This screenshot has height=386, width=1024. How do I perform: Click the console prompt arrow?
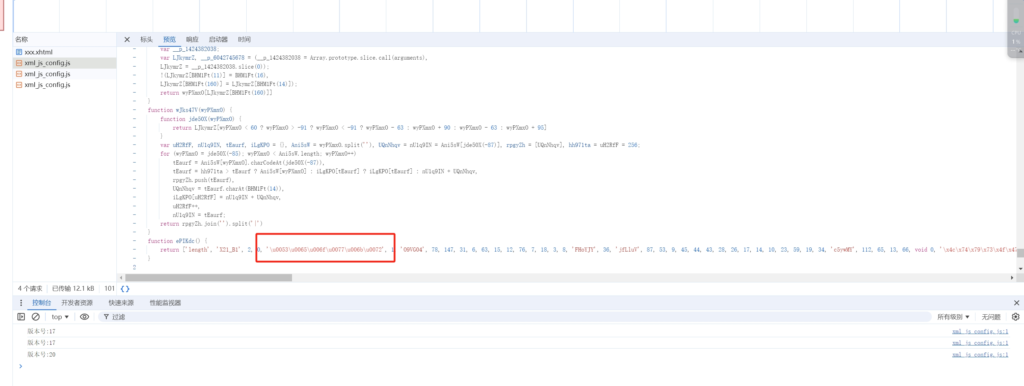pyautogui.click(x=20, y=366)
